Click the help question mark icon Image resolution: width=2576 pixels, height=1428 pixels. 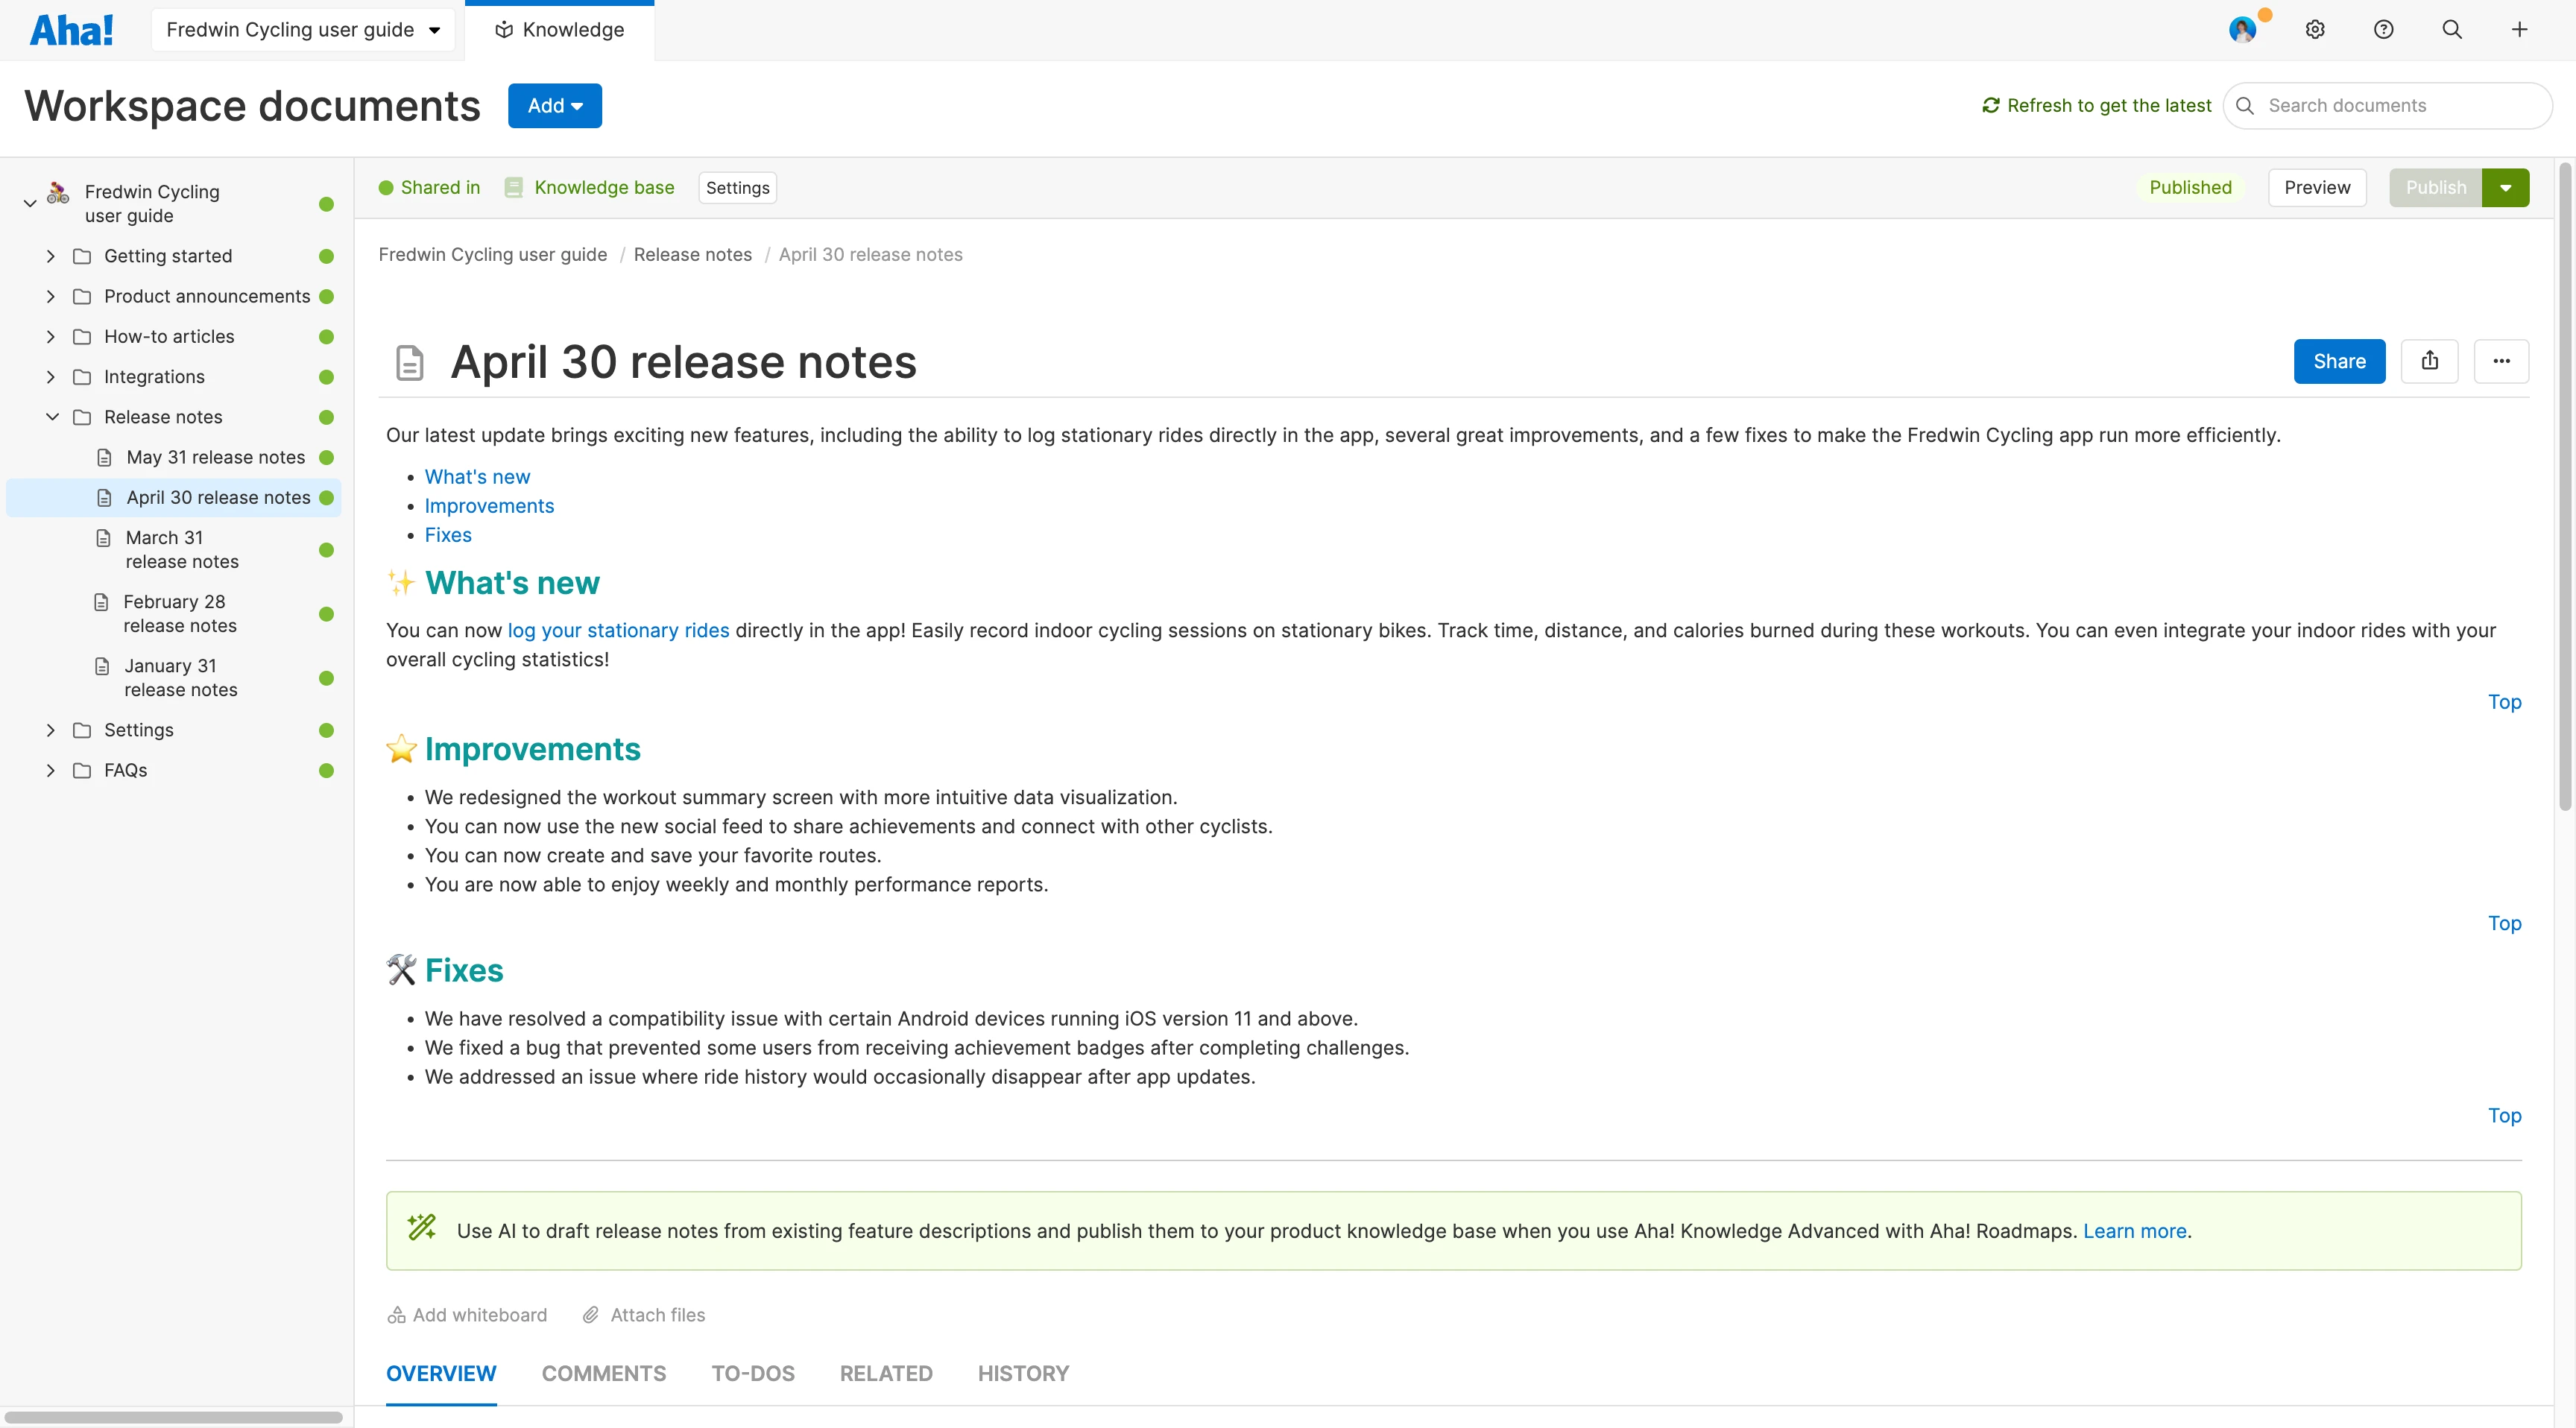pos(2384,29)
